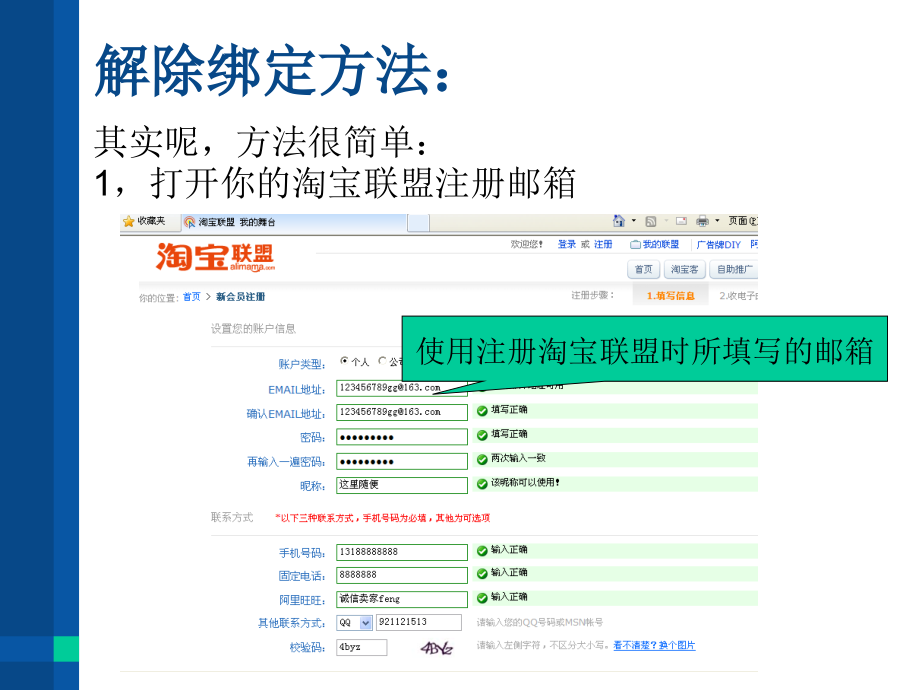Click the red 以下三种联系方式 notice text
Viewport: 920px width, 690px height.
coord(383,518)
